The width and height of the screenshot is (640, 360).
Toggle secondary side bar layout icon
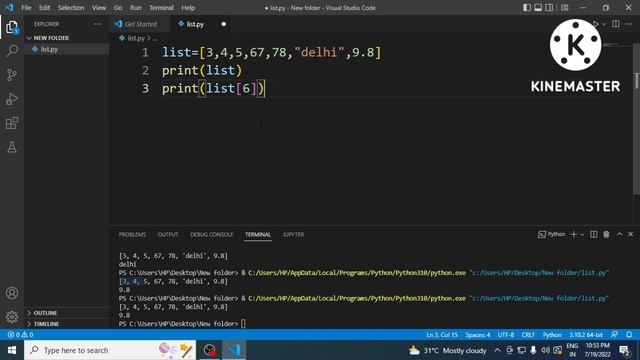coord(549,8)
